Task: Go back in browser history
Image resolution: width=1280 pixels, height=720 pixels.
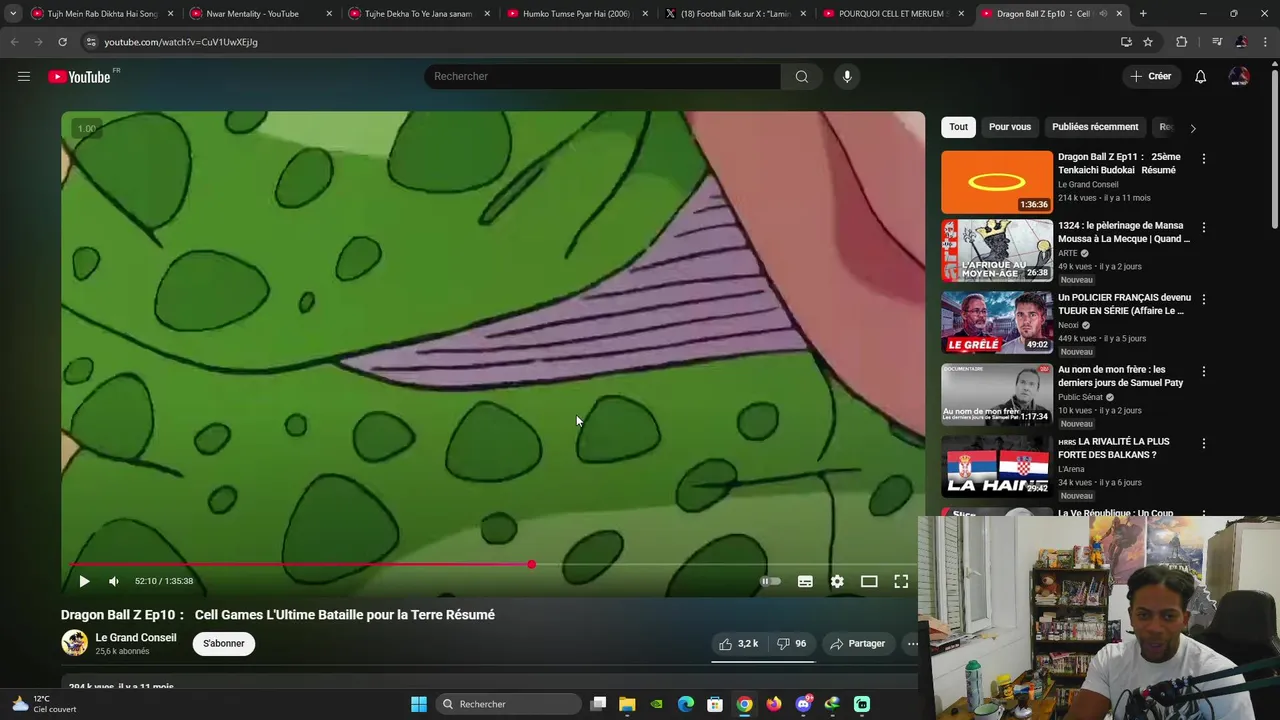Action: (x=14, y=42)
